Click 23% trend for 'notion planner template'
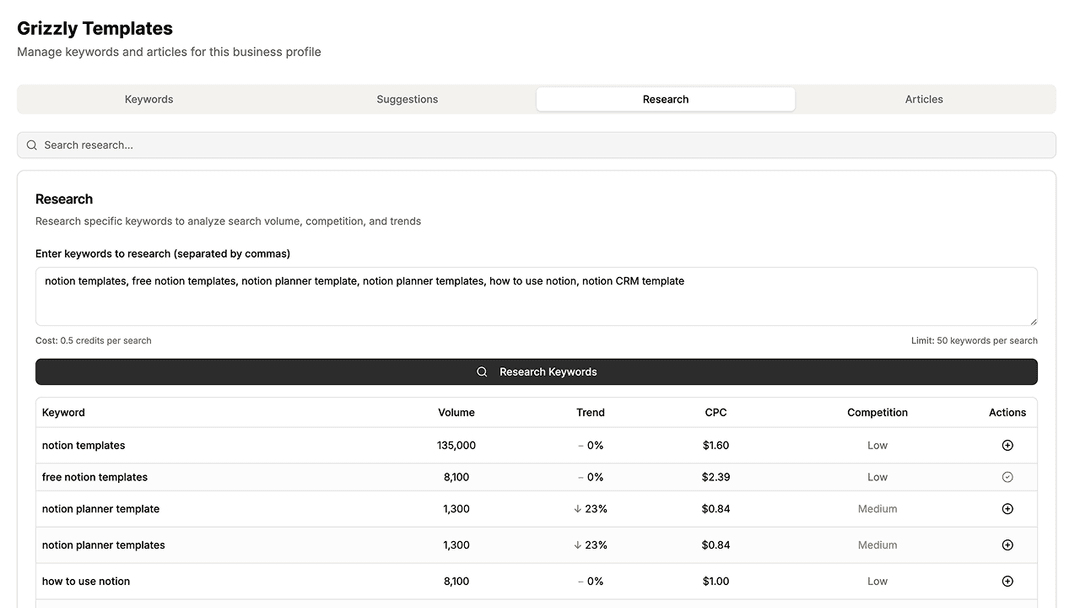 click(590, 509)
